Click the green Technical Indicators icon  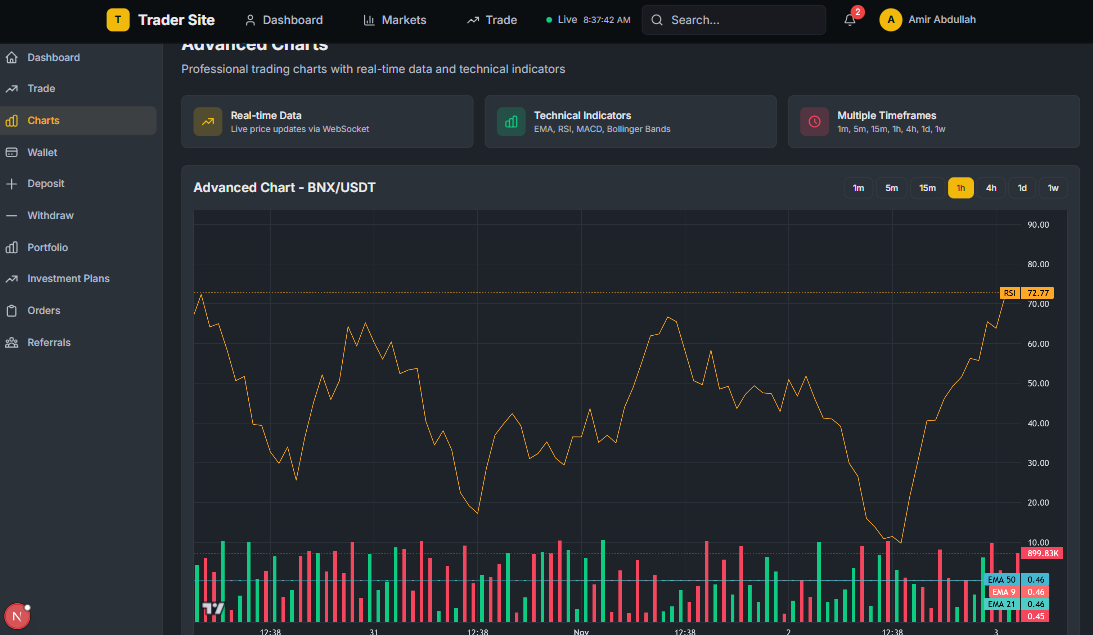511,121
